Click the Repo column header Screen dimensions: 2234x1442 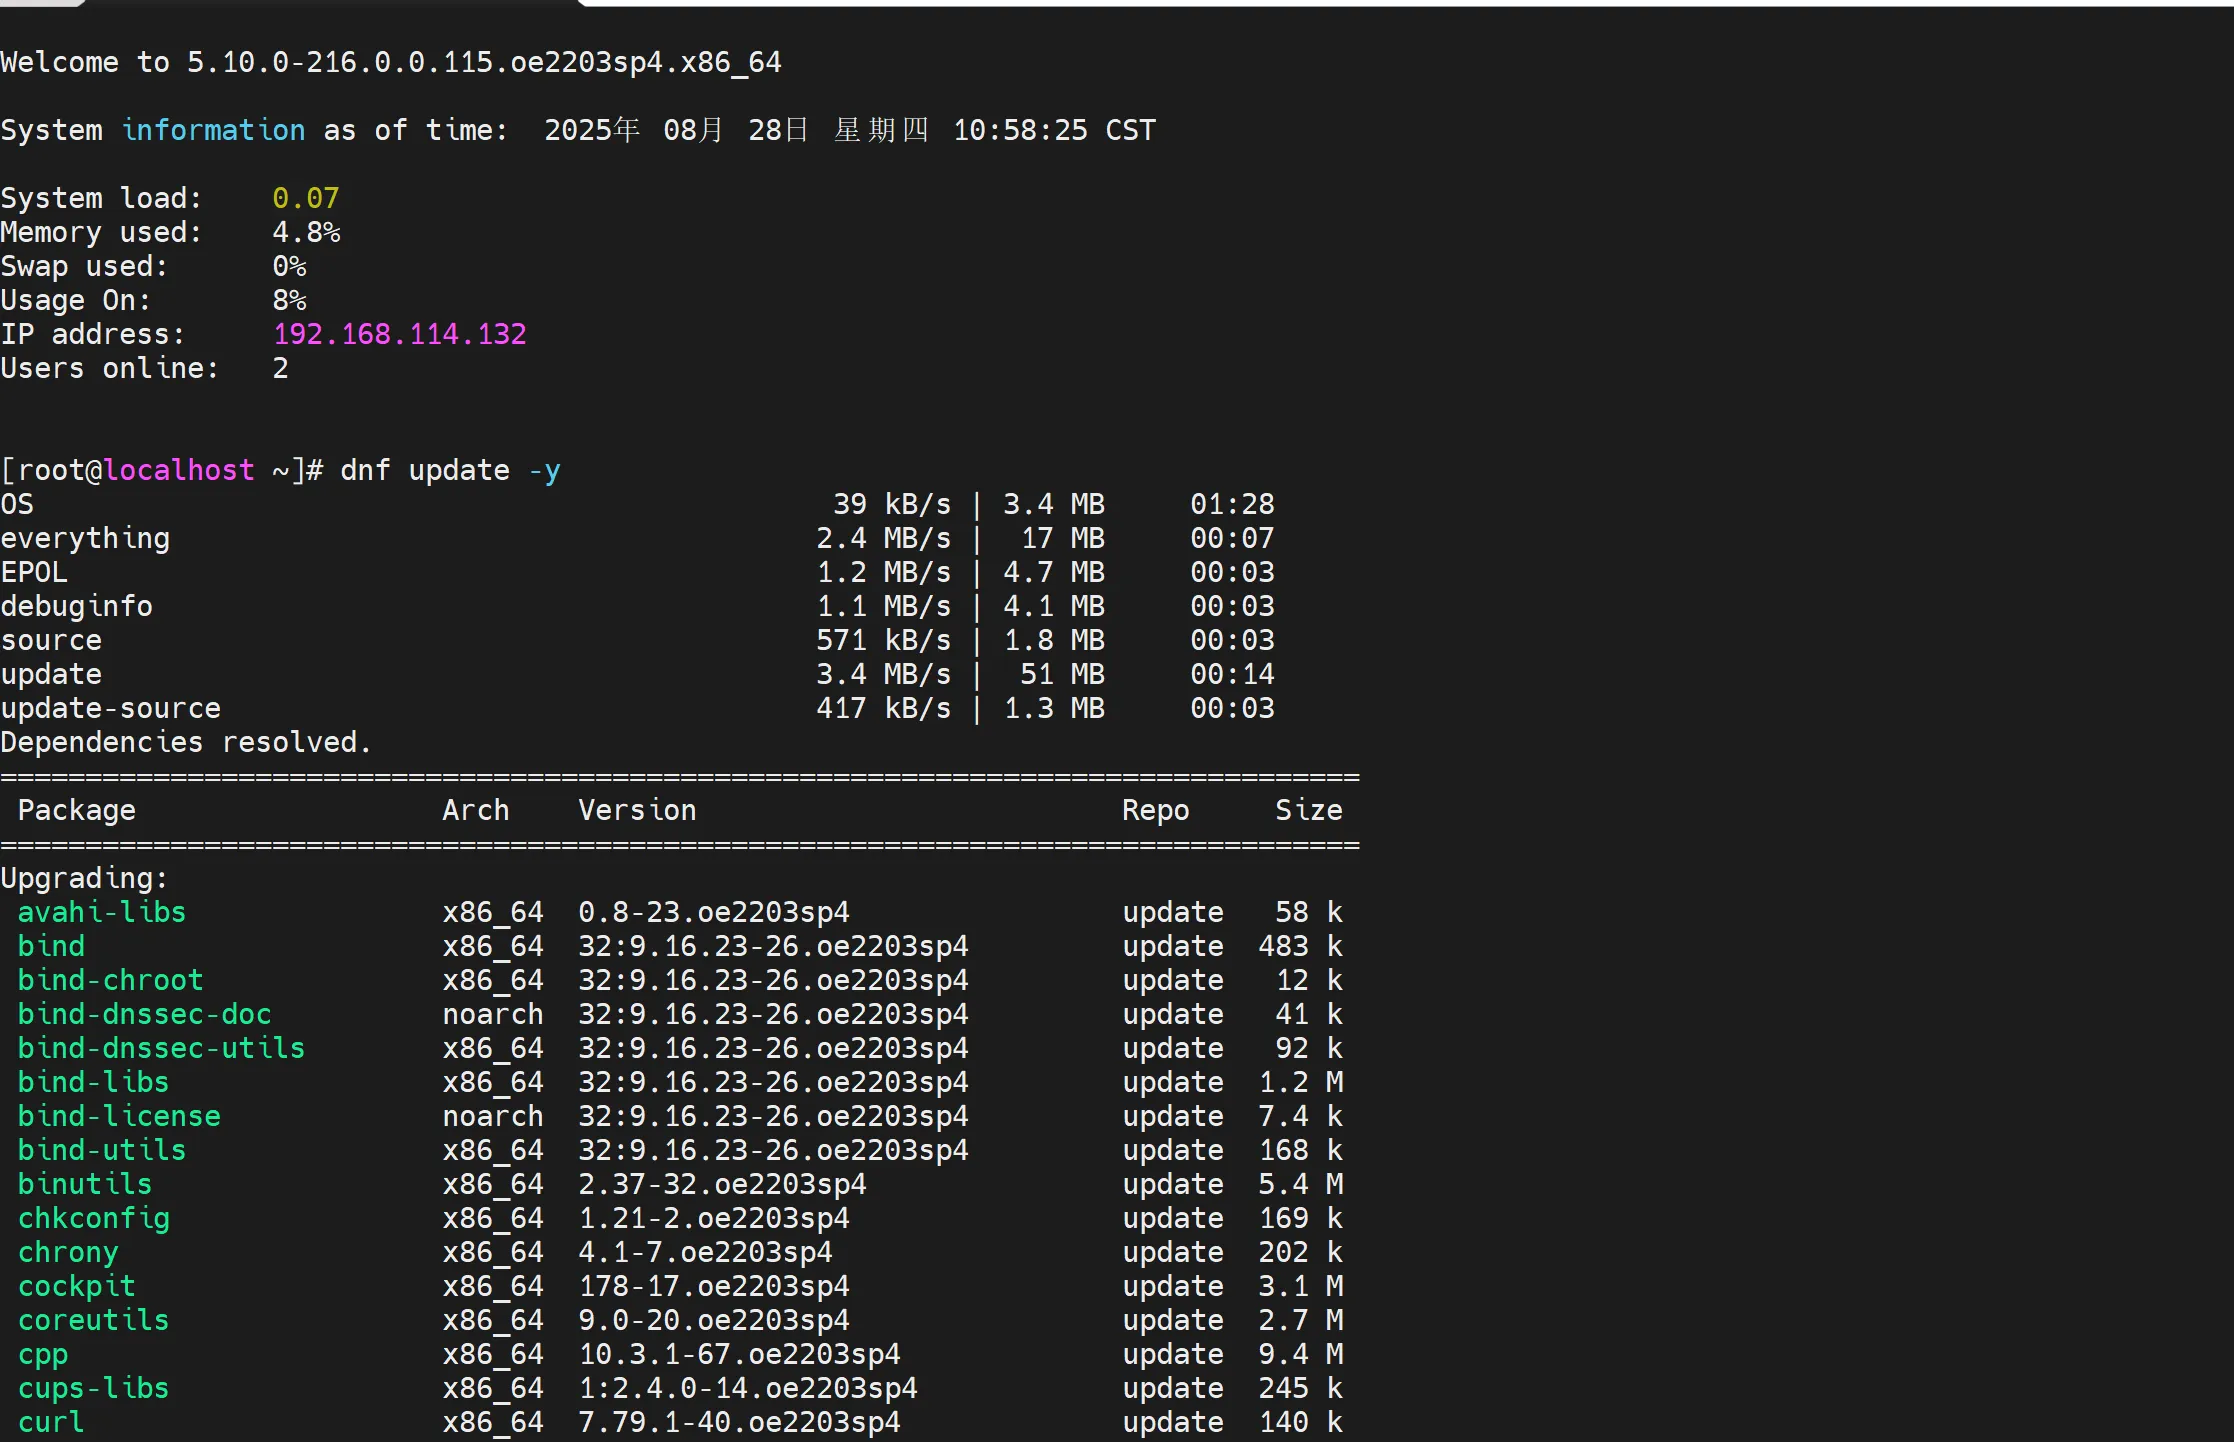pyautogui.click(x=1156, y=811)
